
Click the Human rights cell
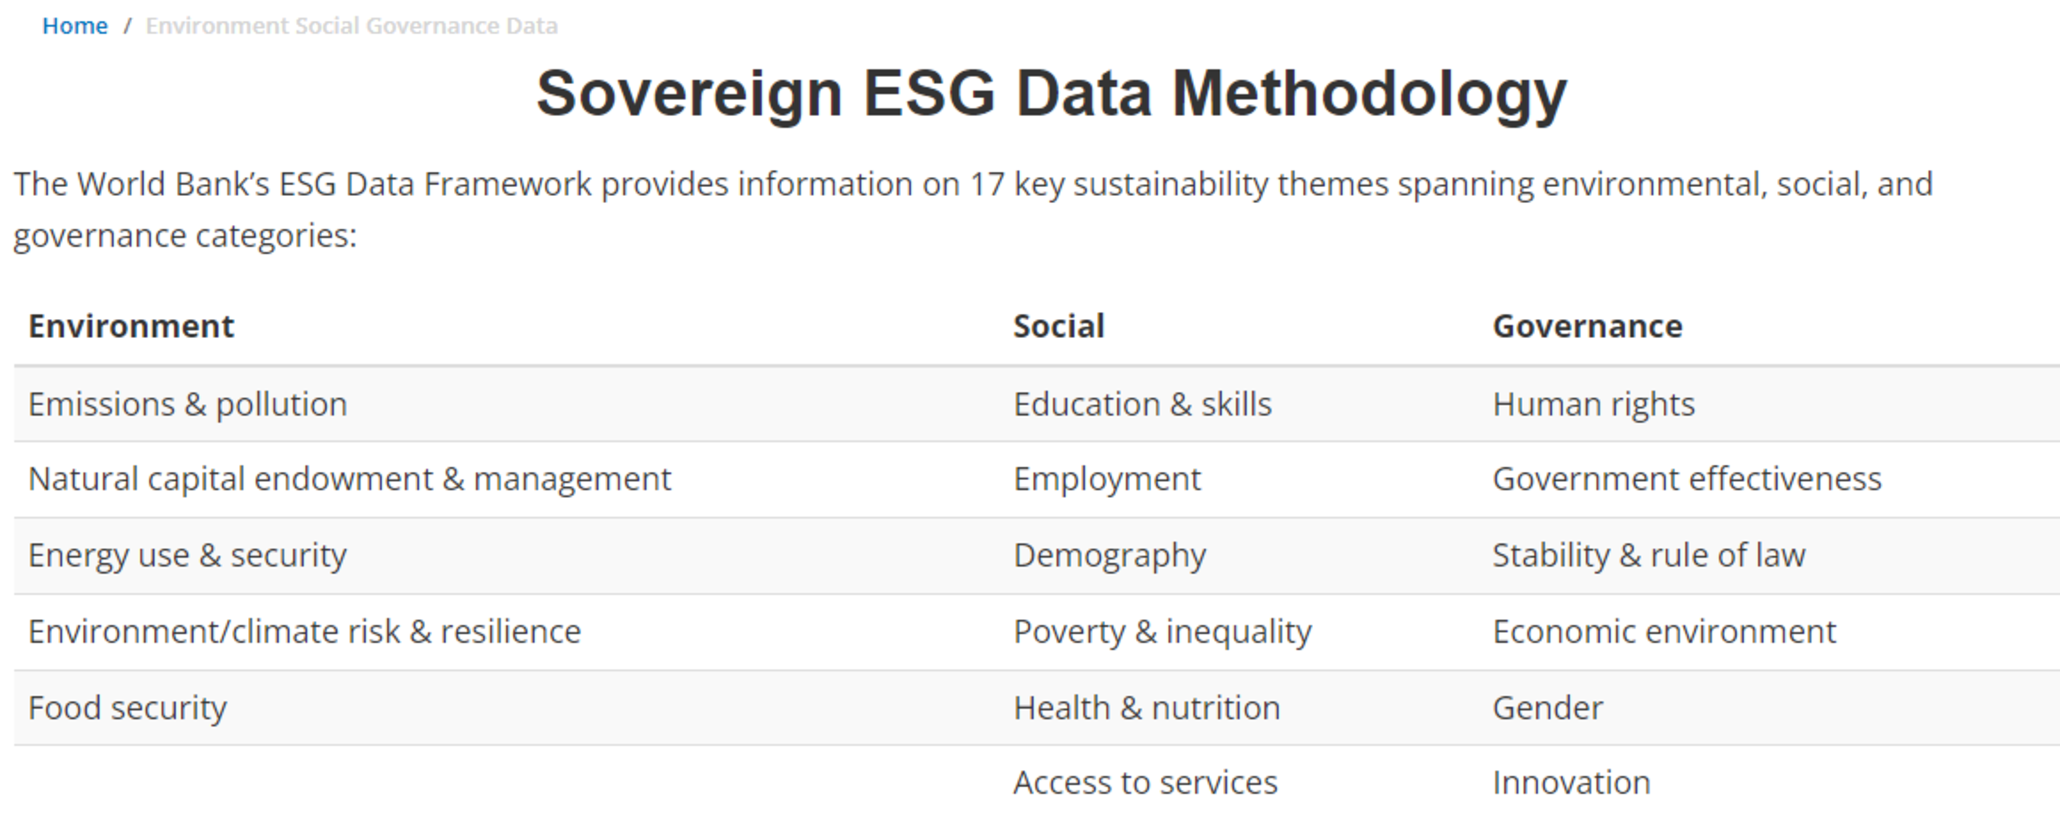(1594, 404)
